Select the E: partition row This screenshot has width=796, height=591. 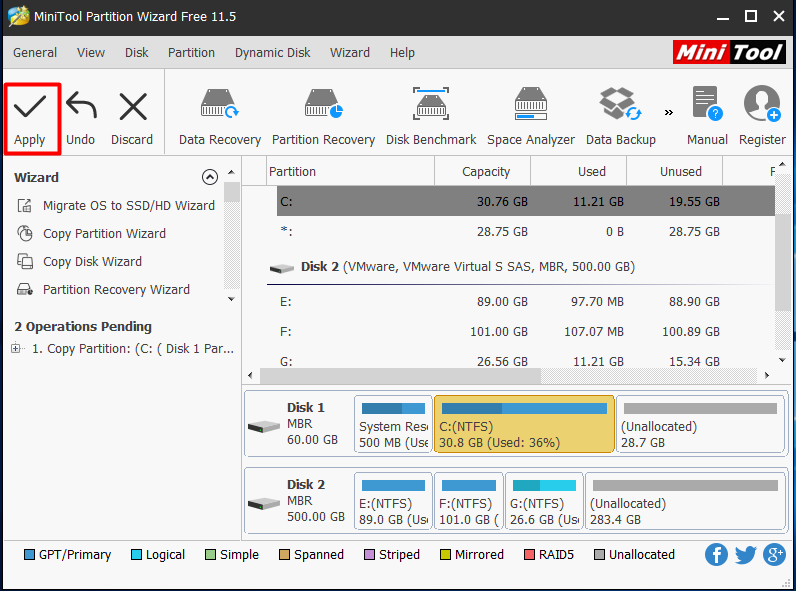tap(526, 302)
